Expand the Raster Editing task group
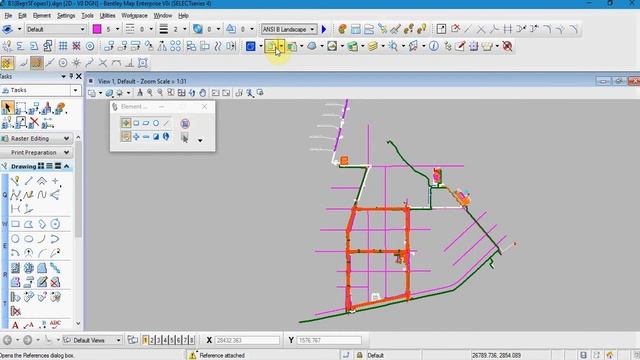 coord(37,139)
